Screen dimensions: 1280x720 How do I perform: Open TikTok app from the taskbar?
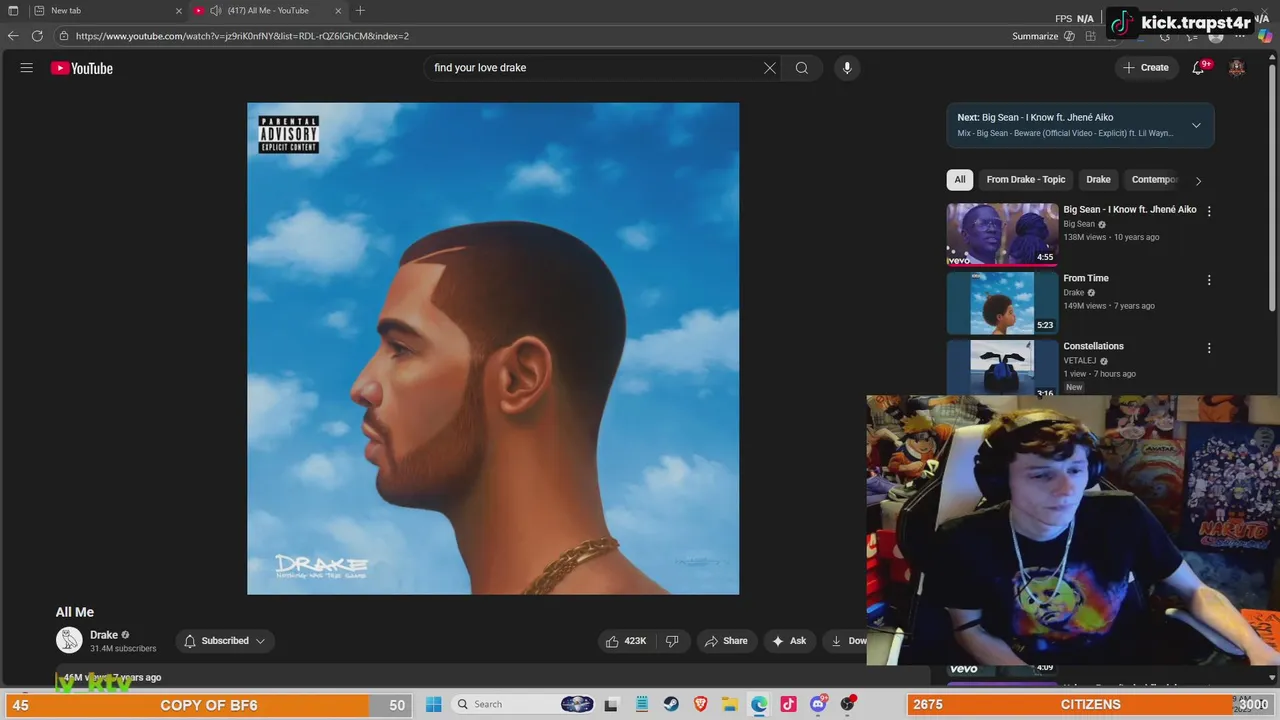pyautogui.click(x=788, y=704)
